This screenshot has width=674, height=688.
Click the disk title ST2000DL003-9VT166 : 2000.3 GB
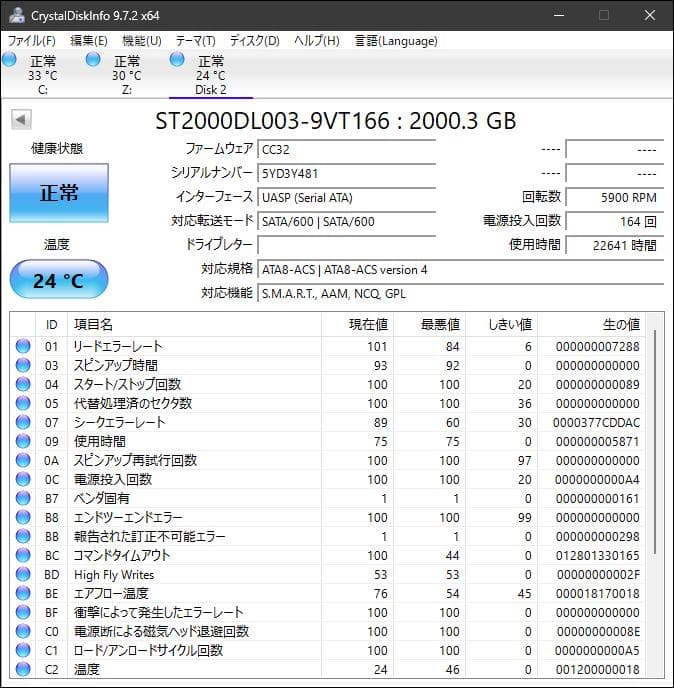tap(336, 121)
